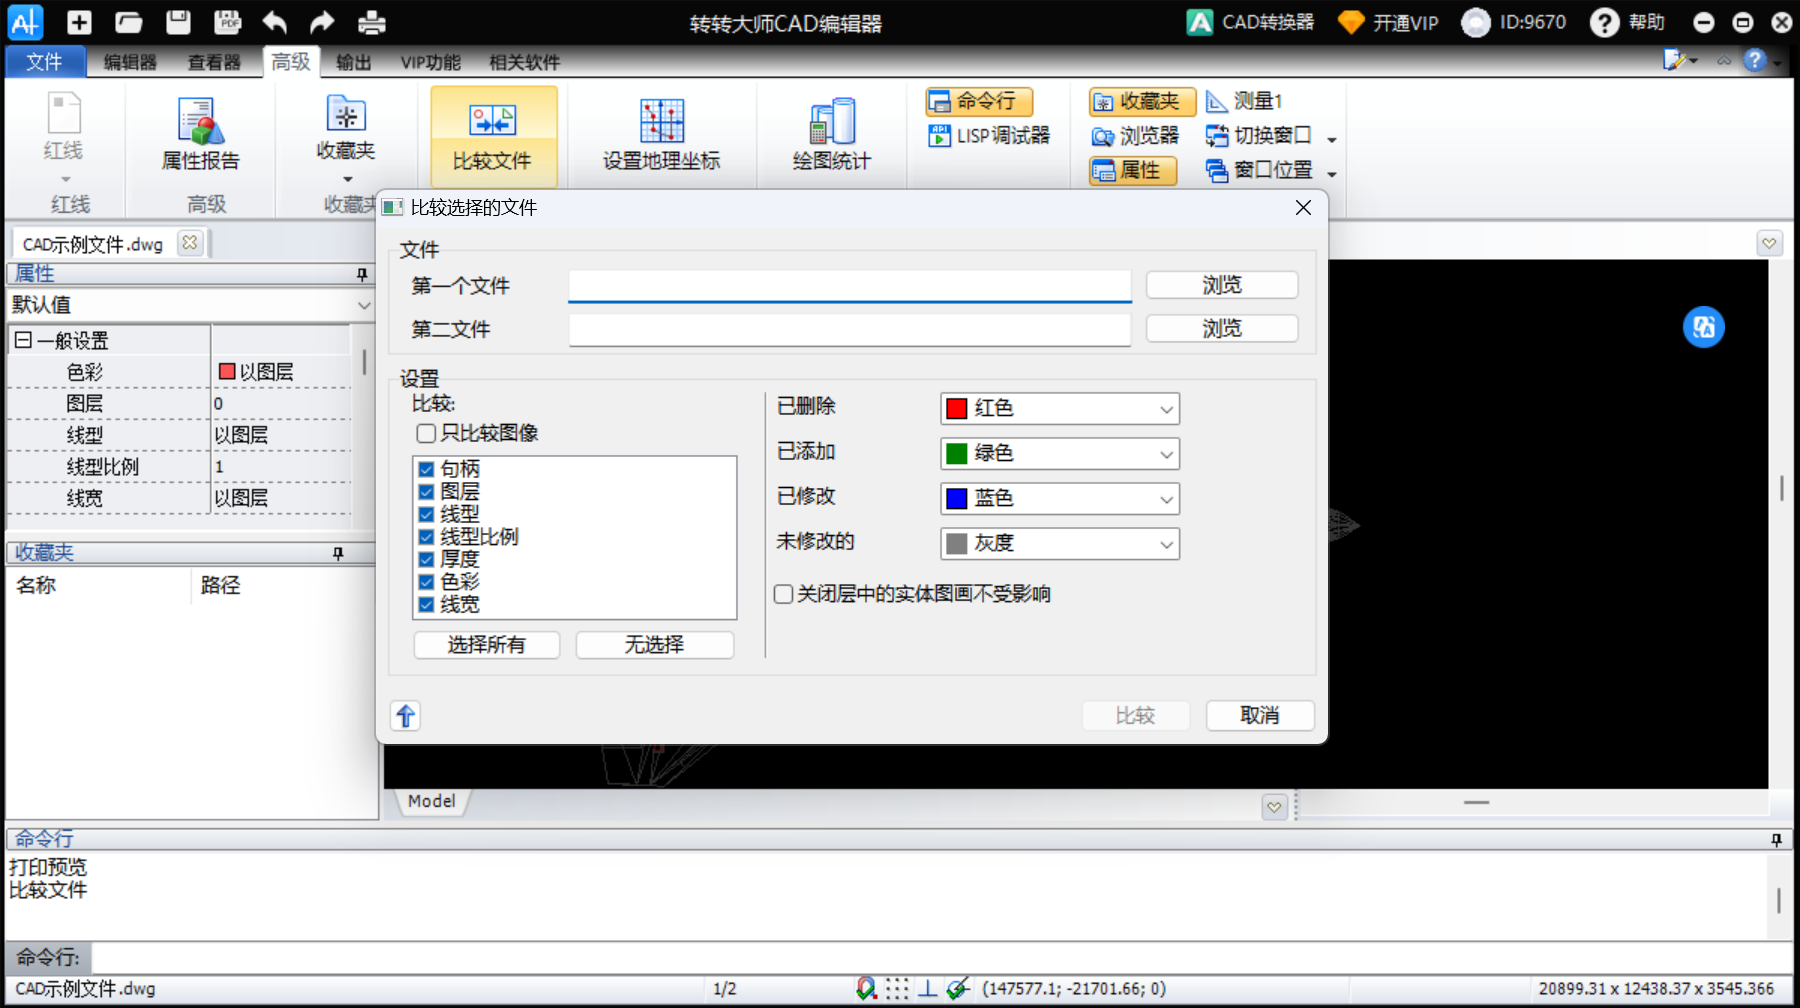Toggle the 命令行 panel button
Screen dimensions: 1800x1008
pyautogui.click(x=979, y=101)
